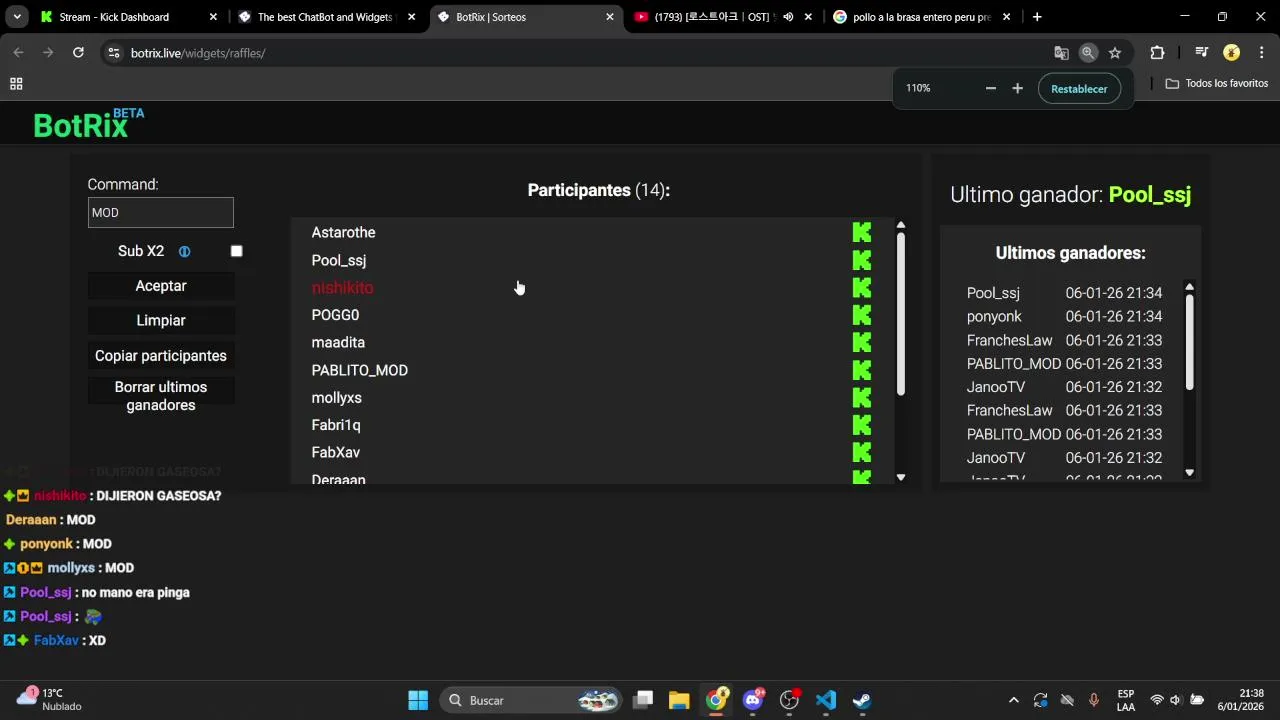The width and height of the screenshot is (1280, 720).
Task: Click Kick icon in nishikito row
Action: point(862,288)
